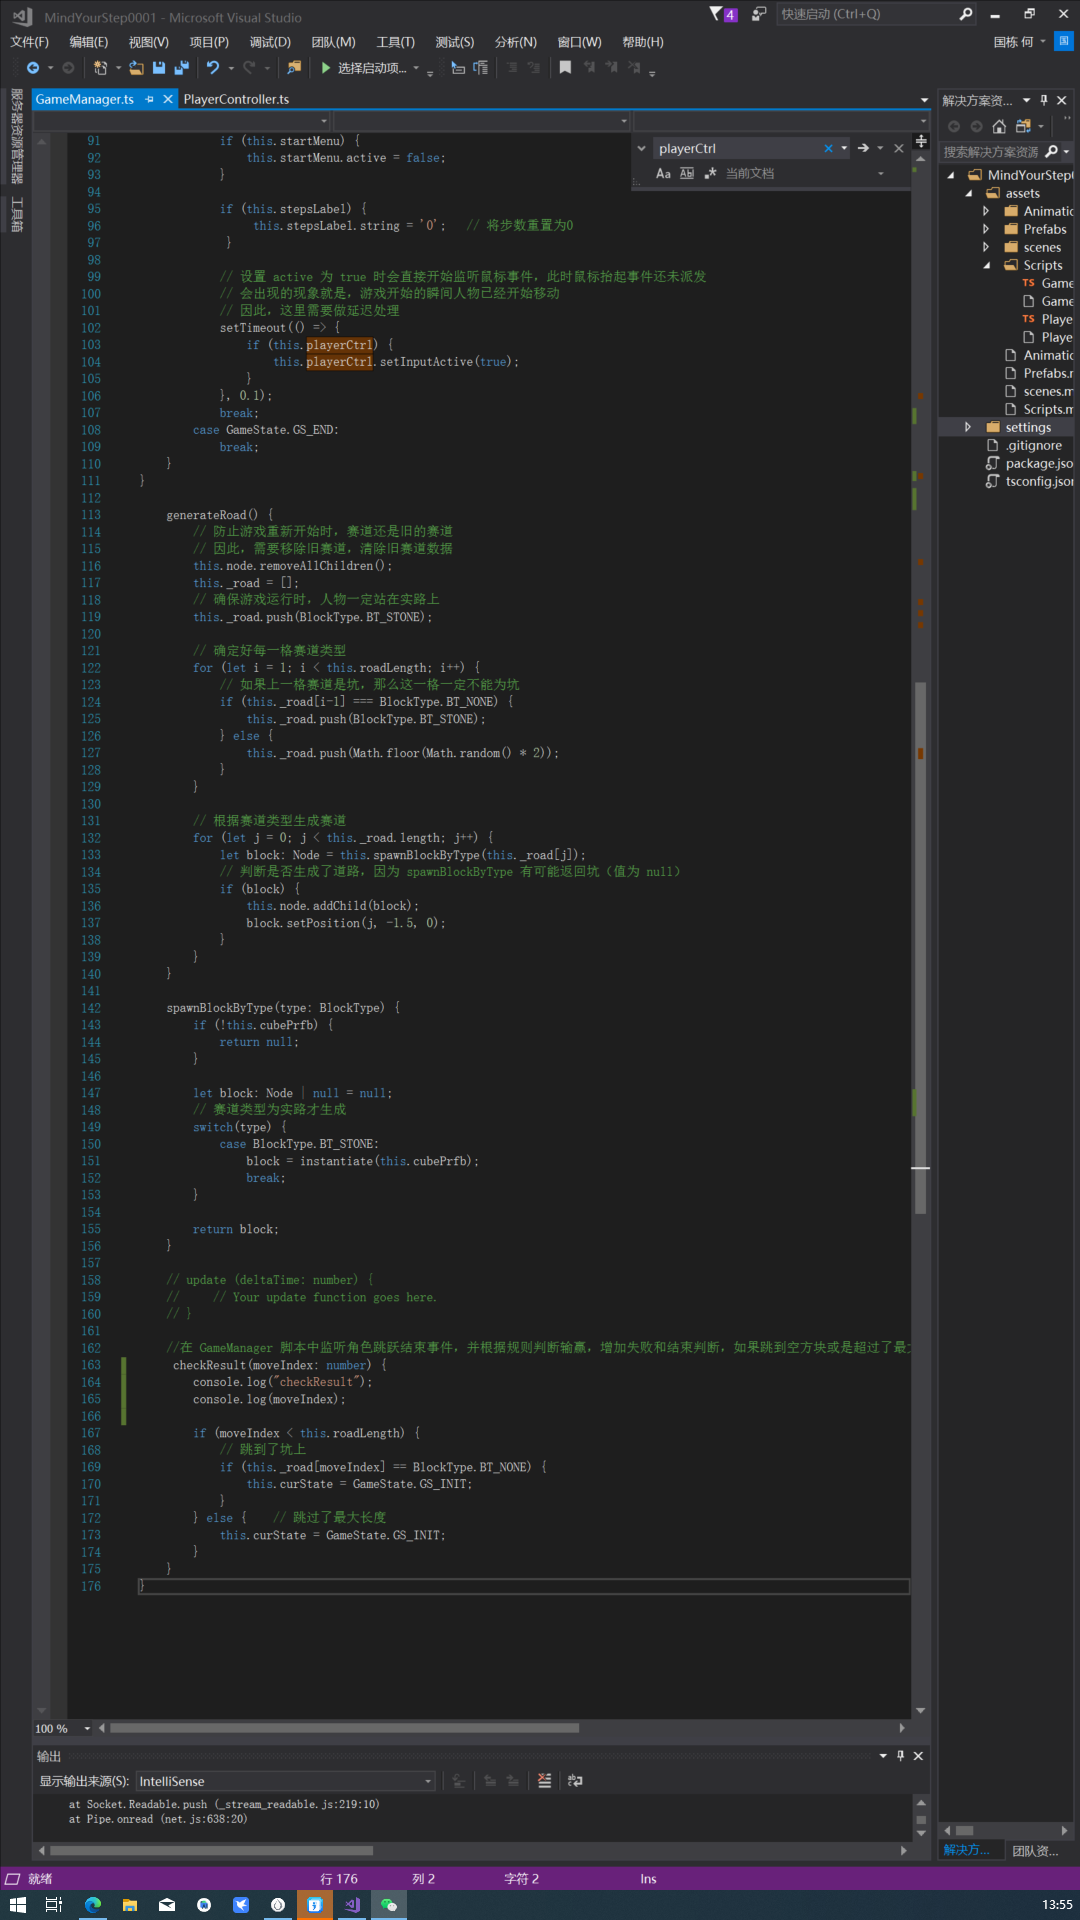Click the 解决方案 tab at bottom right
1080x1920 pixels.
click(x=966, y=1850)
